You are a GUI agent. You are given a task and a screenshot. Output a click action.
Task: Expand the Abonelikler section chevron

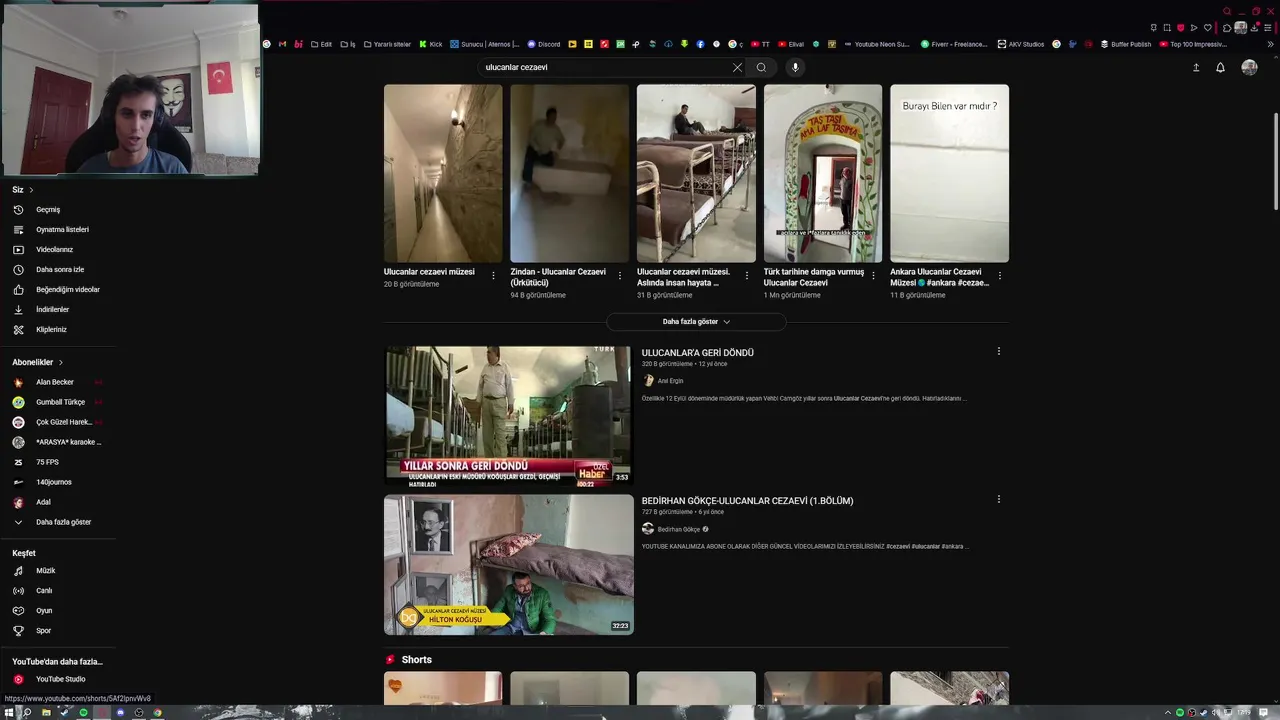(60, 362)
